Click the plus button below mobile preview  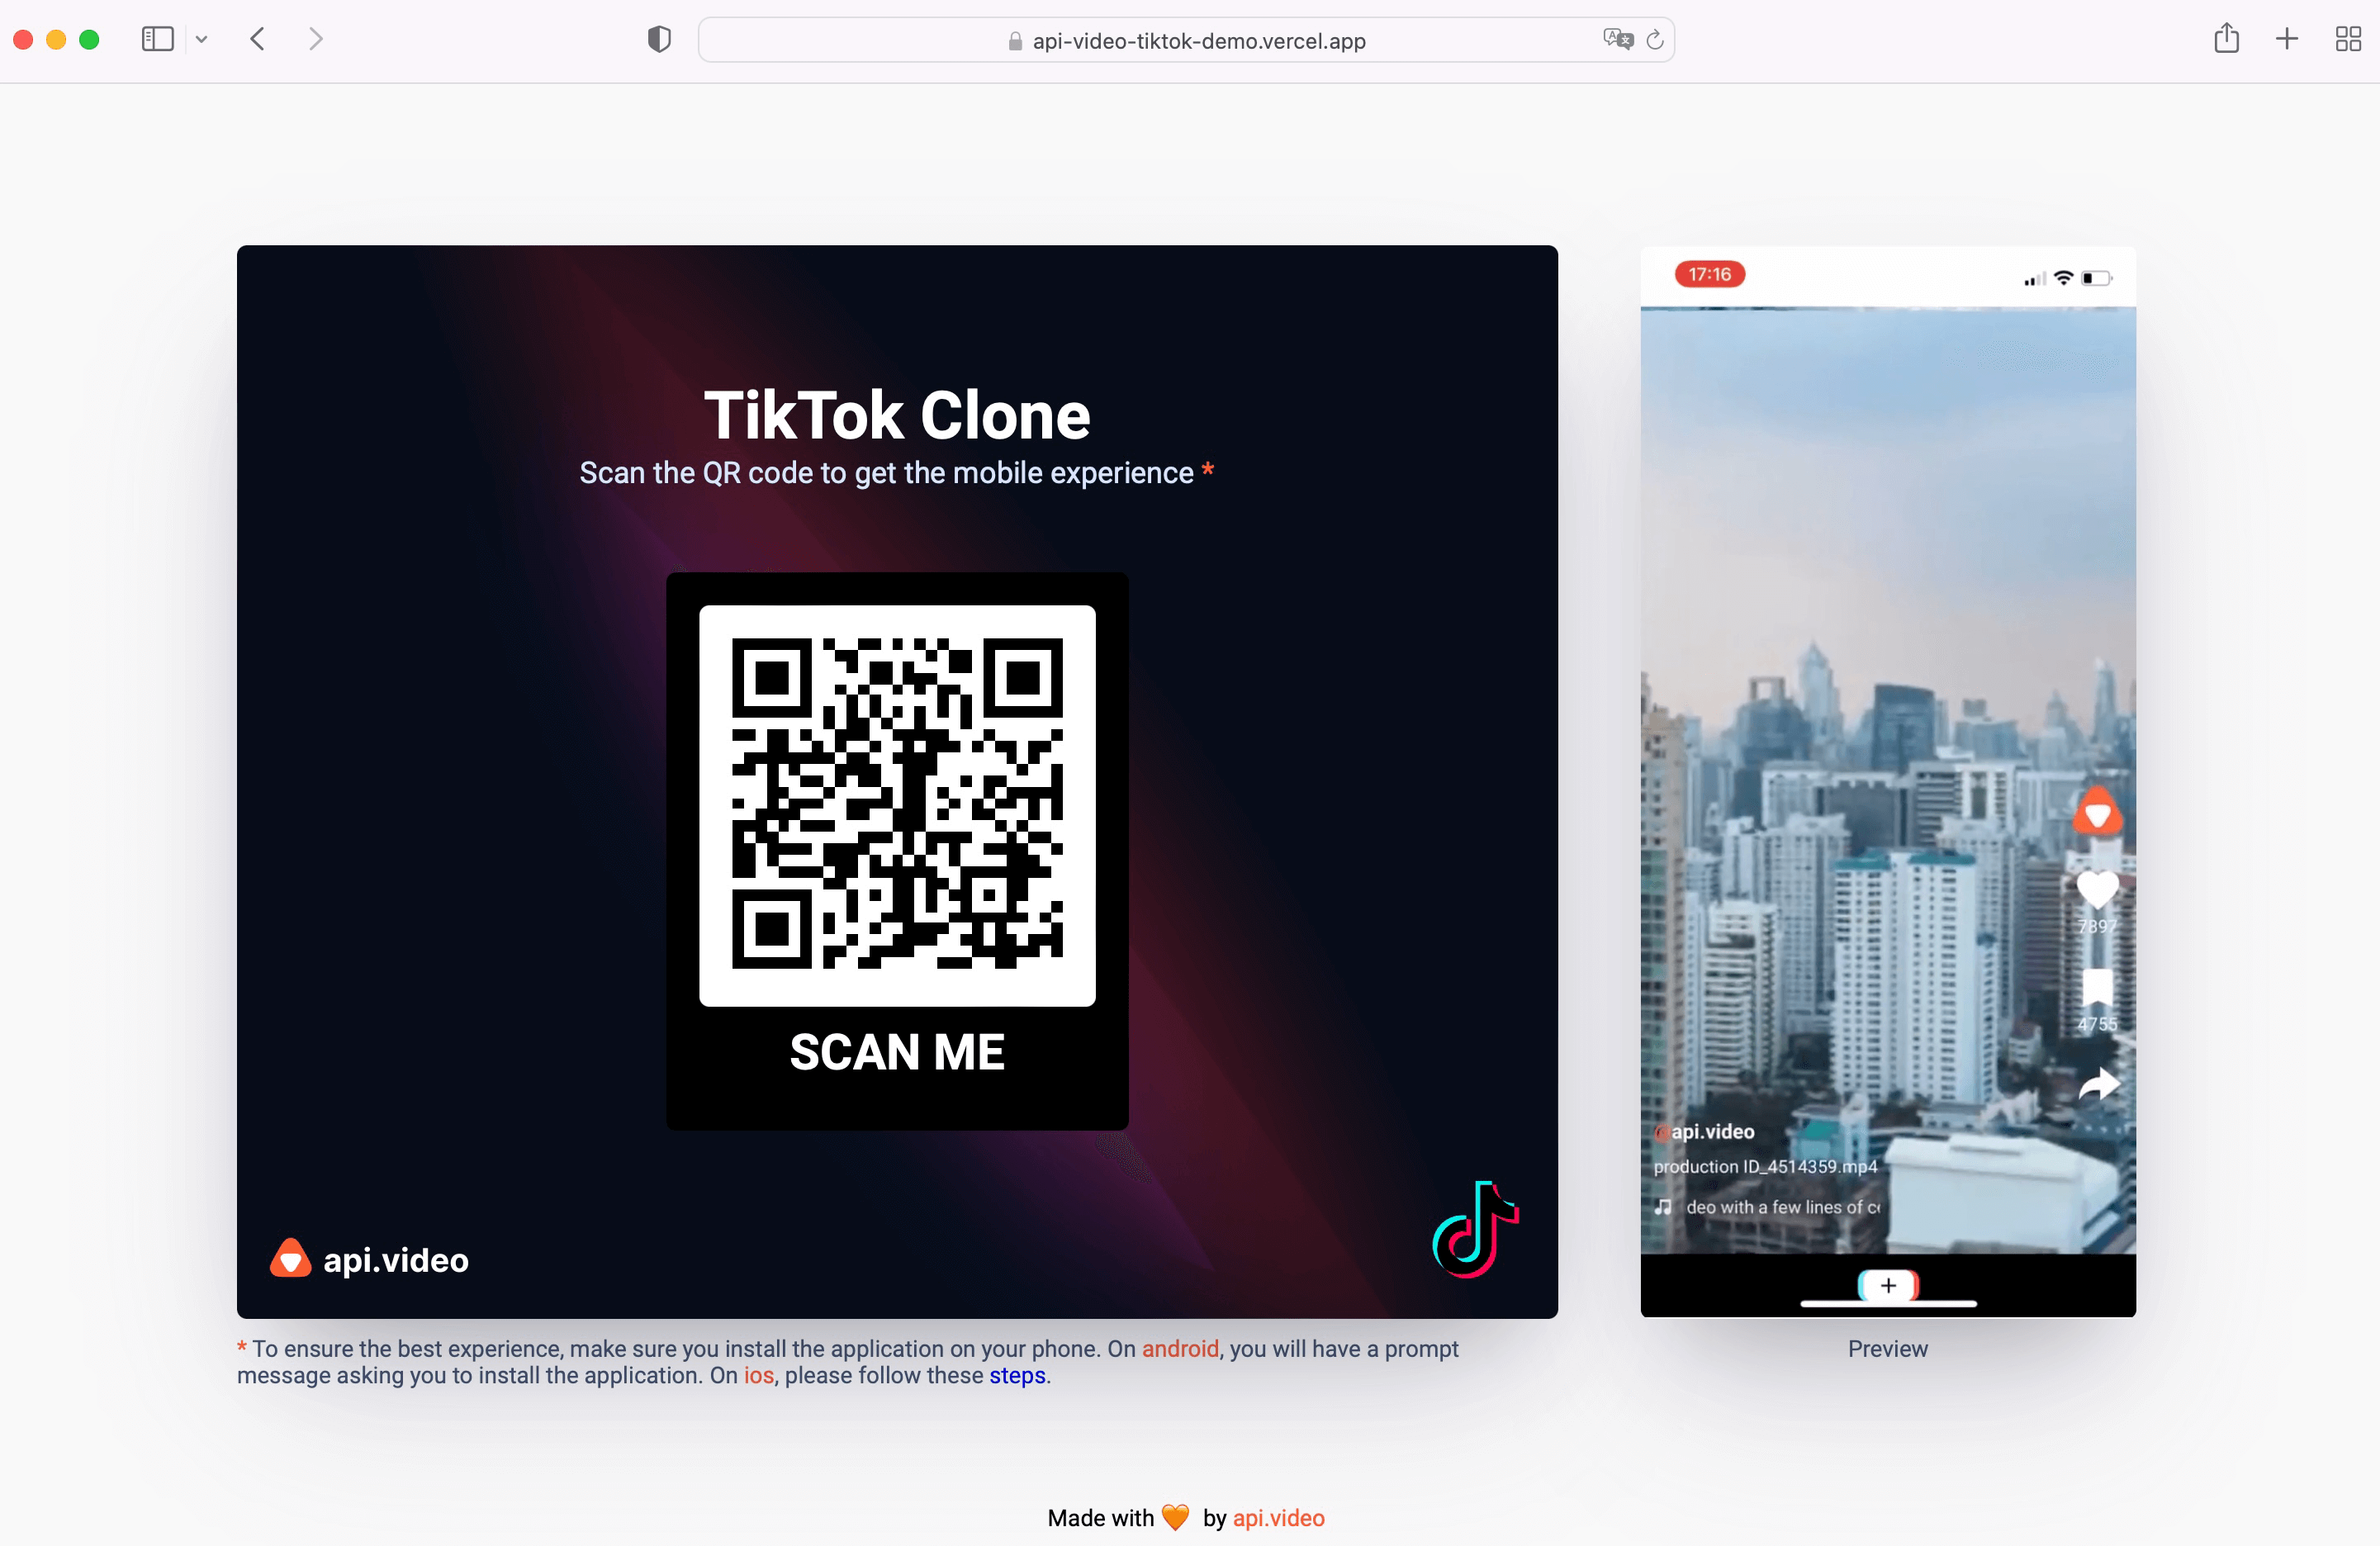point(1887,1286)
